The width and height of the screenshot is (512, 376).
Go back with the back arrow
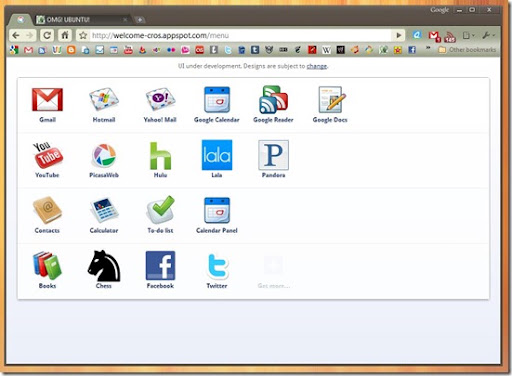(16, 35)
